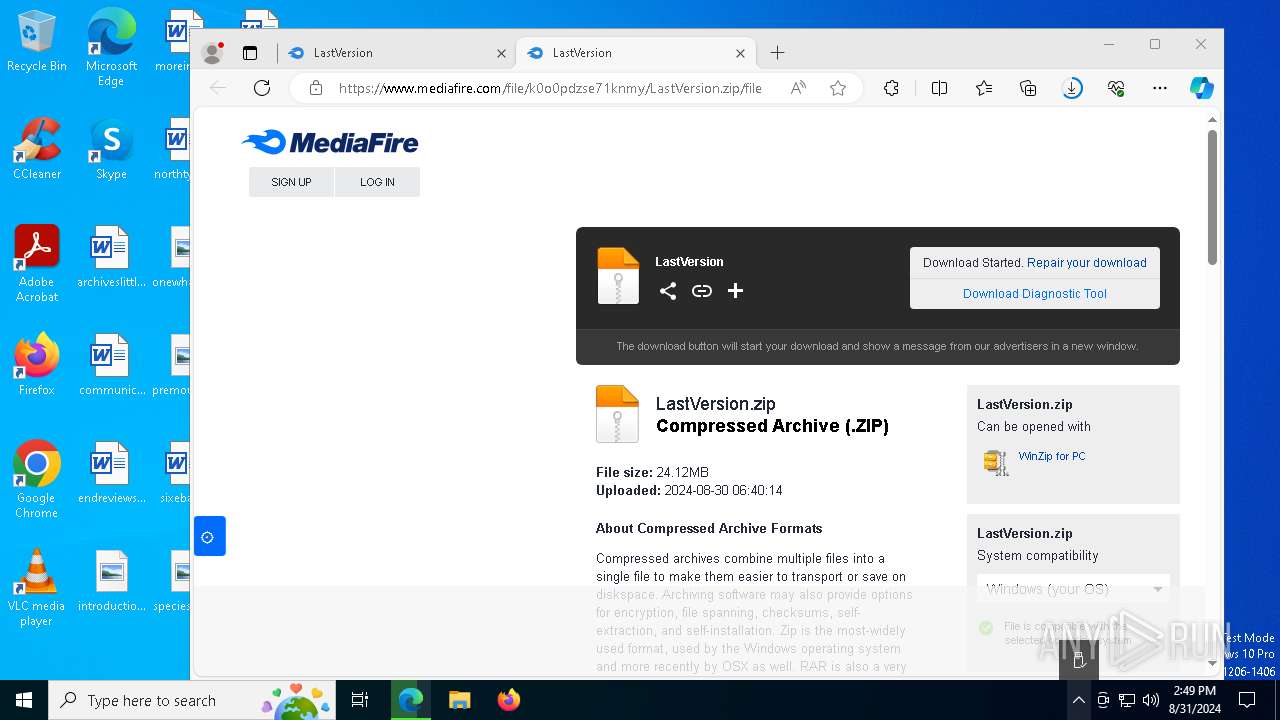Click the WinZip application icon
The height and width of the screenshot is (720, 1280).
[x=995, y=461]
